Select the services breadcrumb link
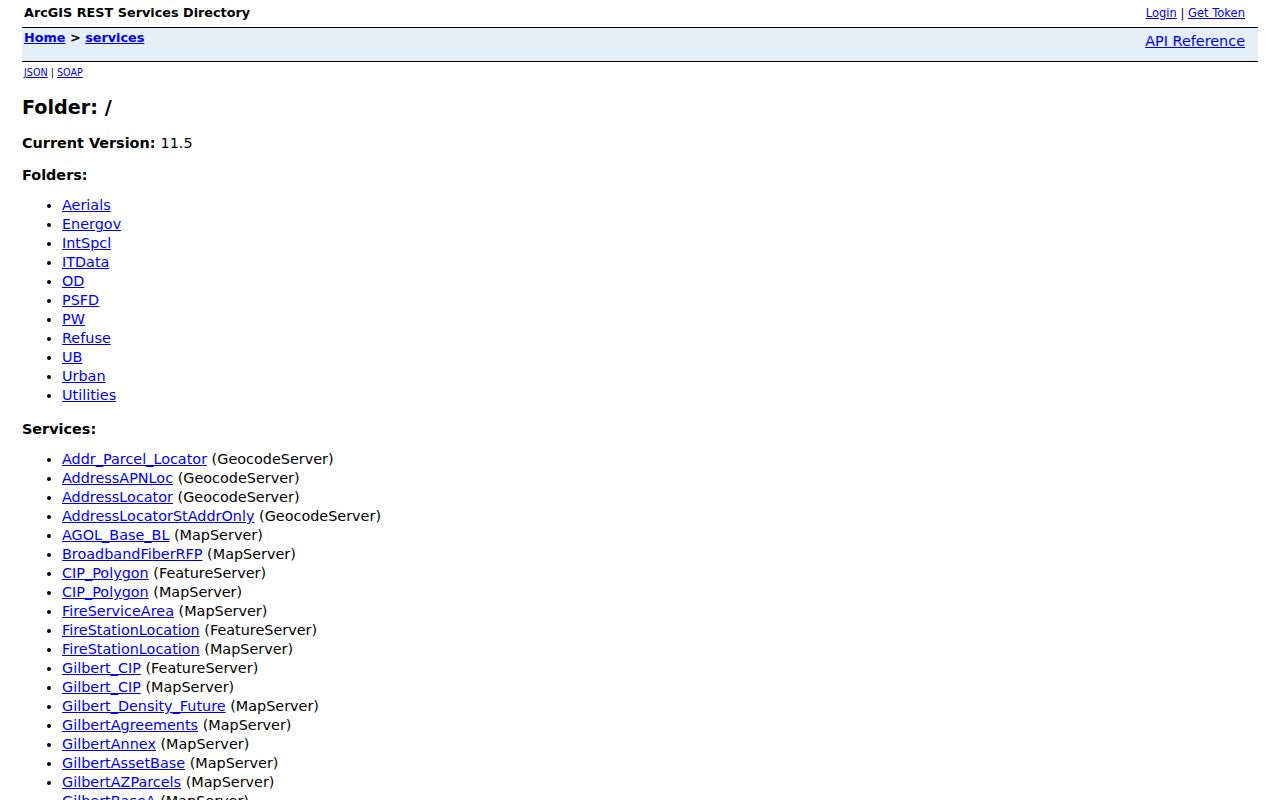The image size is (1280, 800). (x=115, y=38)
